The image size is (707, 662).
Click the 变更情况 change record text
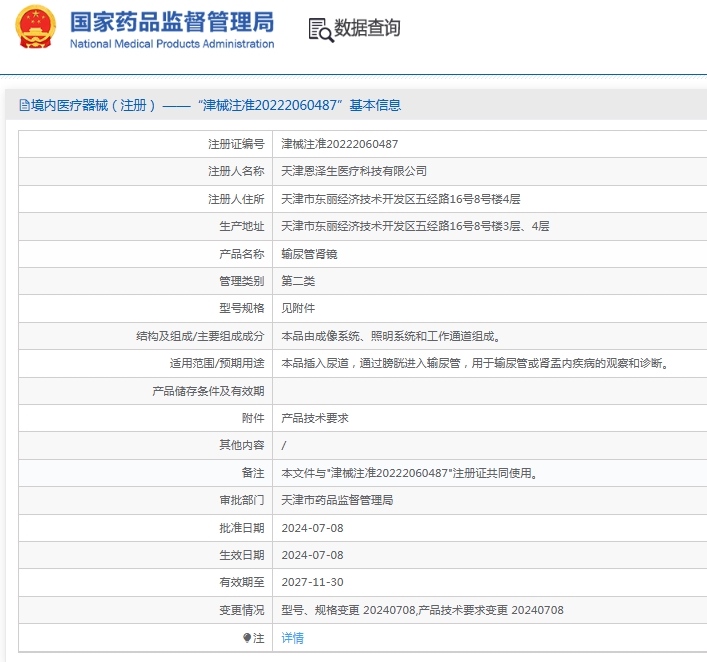click(x=422, y=610)
